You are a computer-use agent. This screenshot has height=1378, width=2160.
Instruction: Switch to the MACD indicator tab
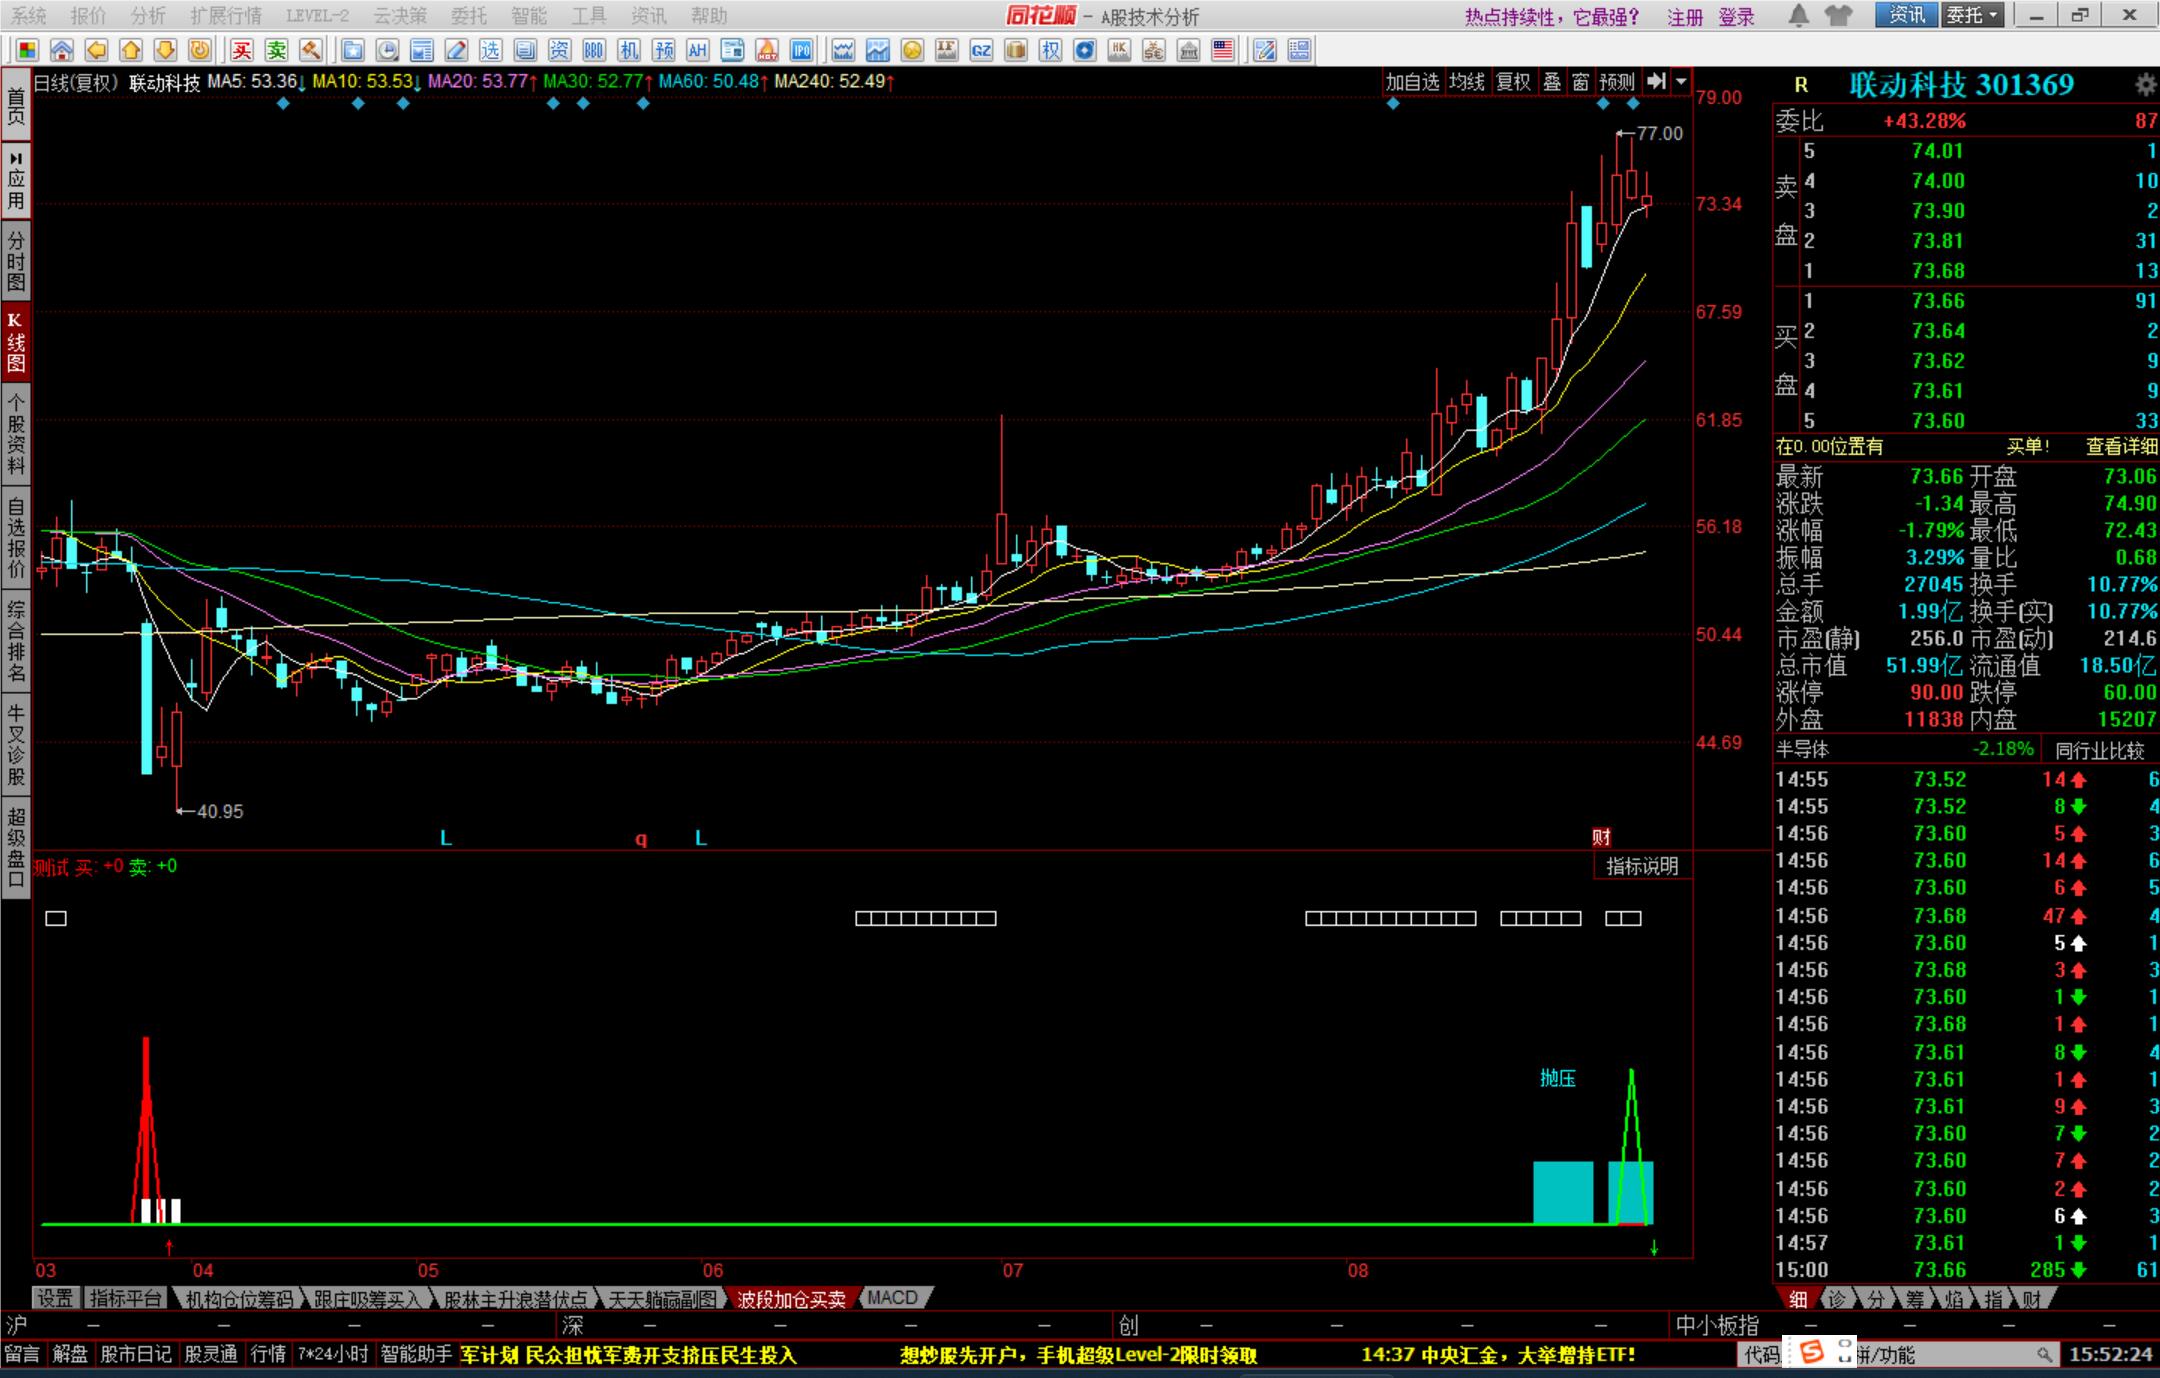tap(893, 1298)
